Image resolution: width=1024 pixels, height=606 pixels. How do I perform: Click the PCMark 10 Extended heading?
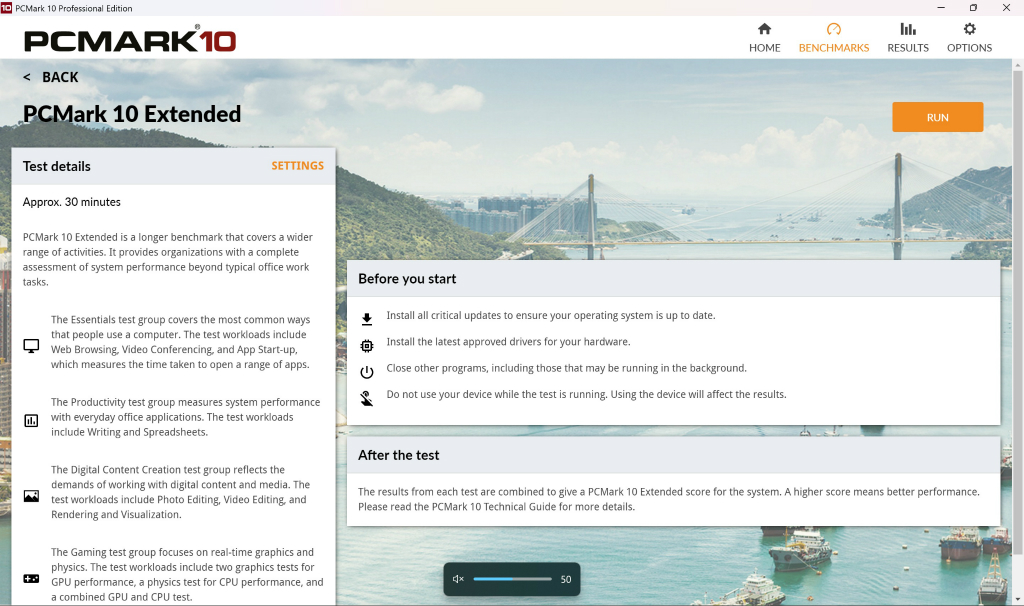pos(131,114)
